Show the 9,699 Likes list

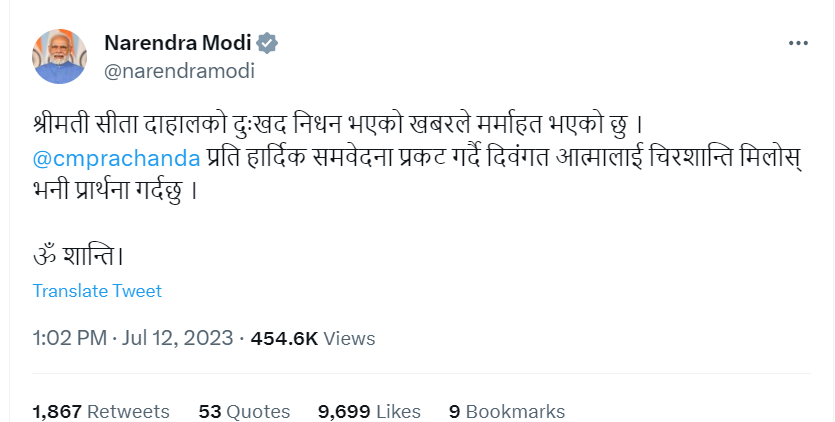point(368,411)
